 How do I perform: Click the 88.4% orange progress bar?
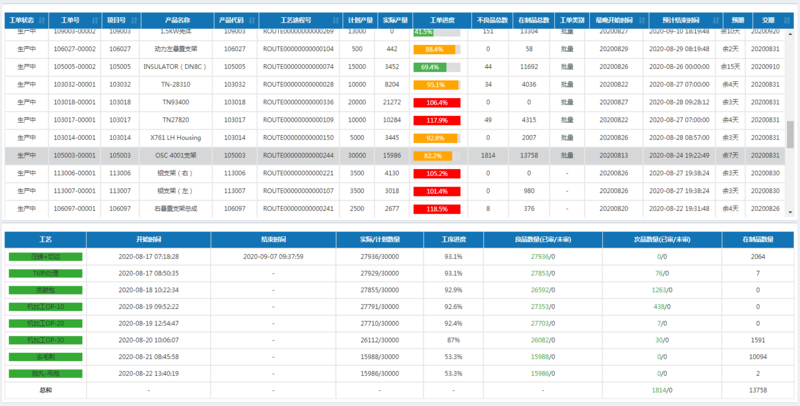click(x=434, y=49)
